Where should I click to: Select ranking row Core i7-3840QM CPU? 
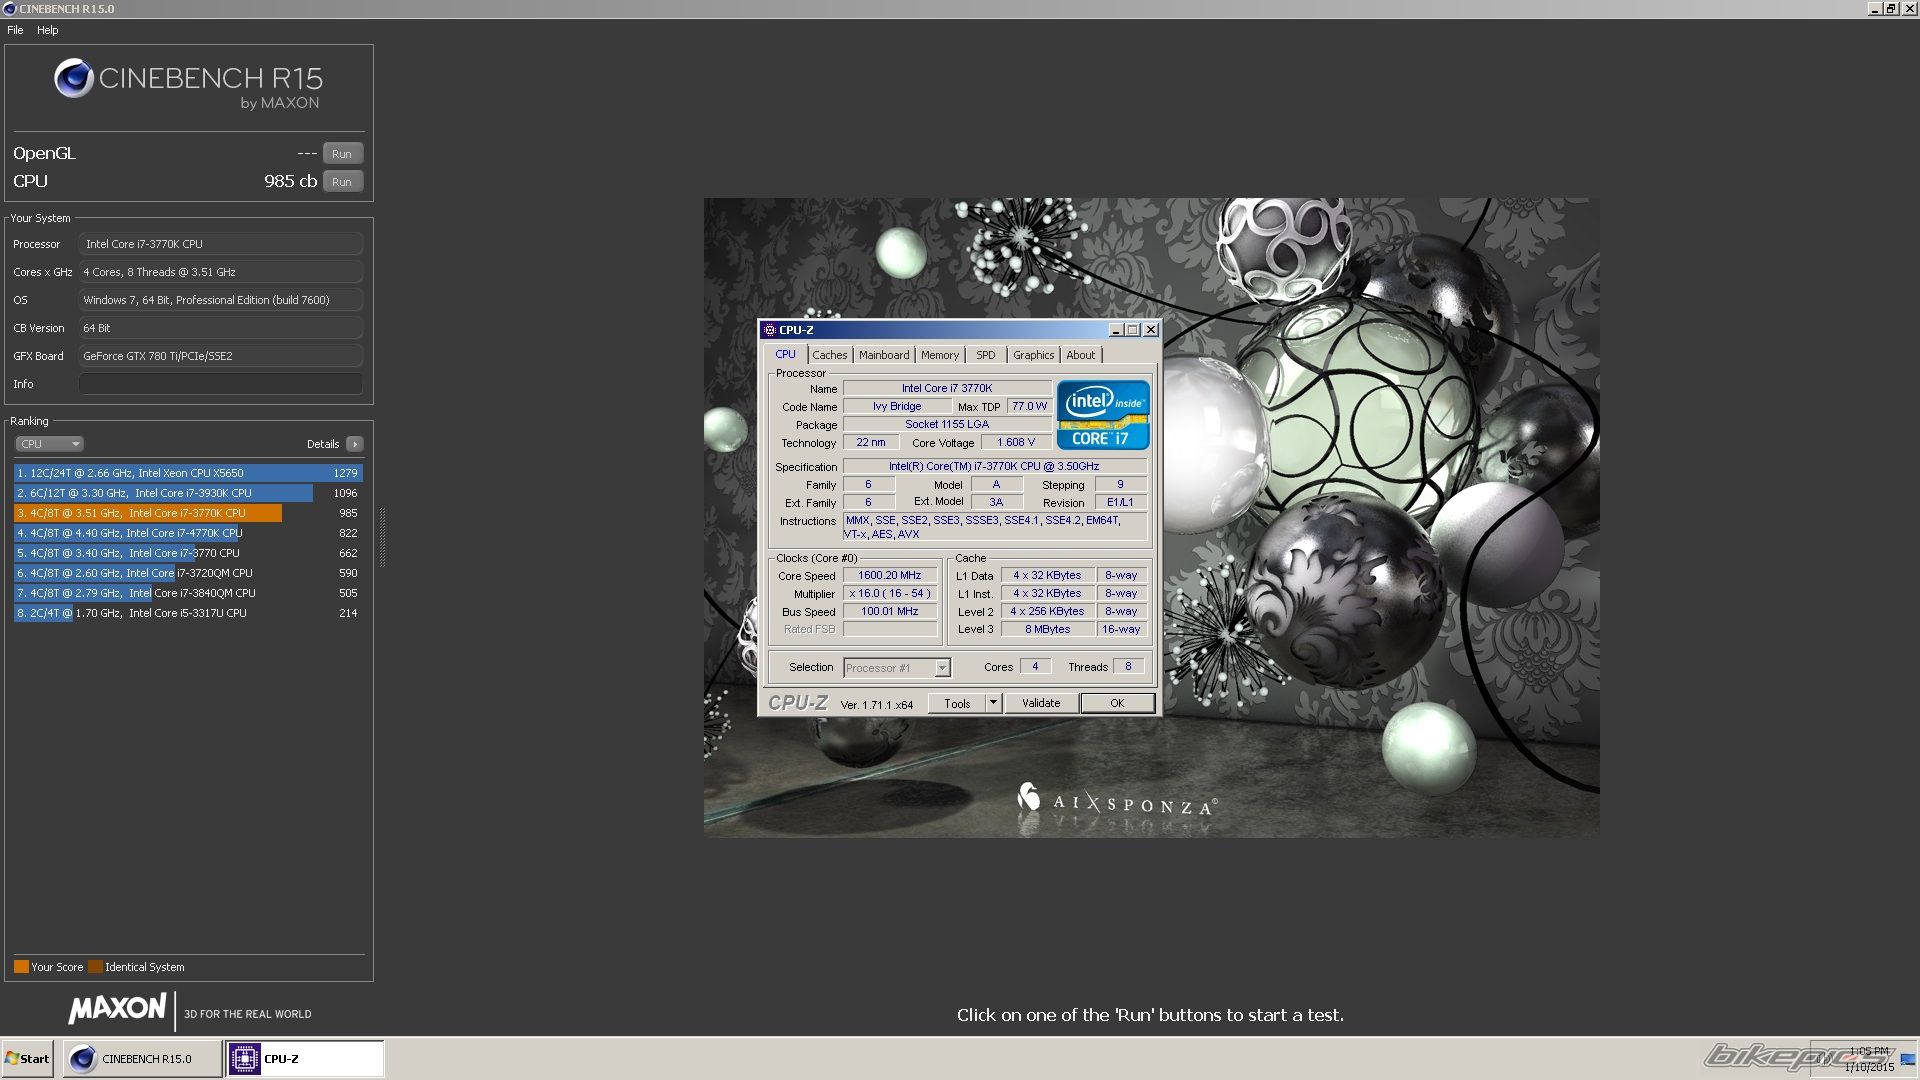pyautogui.click(x=188, y=593)
